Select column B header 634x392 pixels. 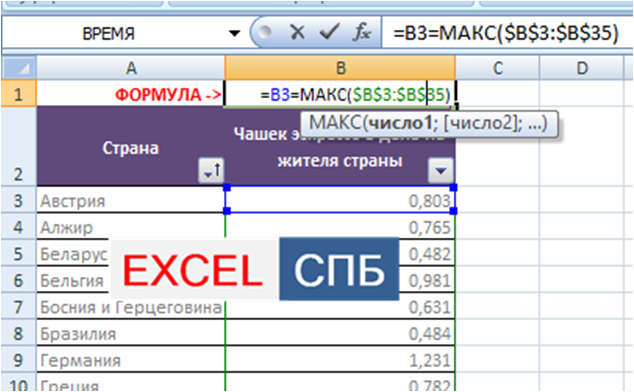coord(340,68)
